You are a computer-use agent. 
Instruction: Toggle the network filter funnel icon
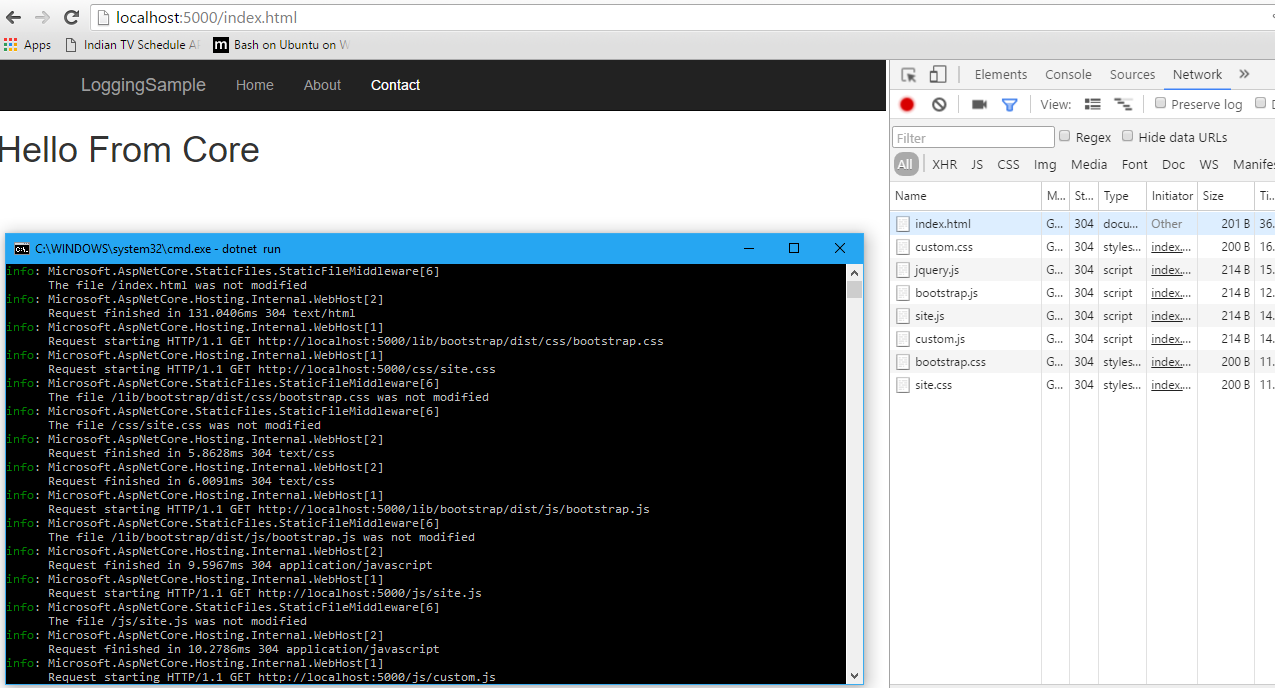point(1010,104)
